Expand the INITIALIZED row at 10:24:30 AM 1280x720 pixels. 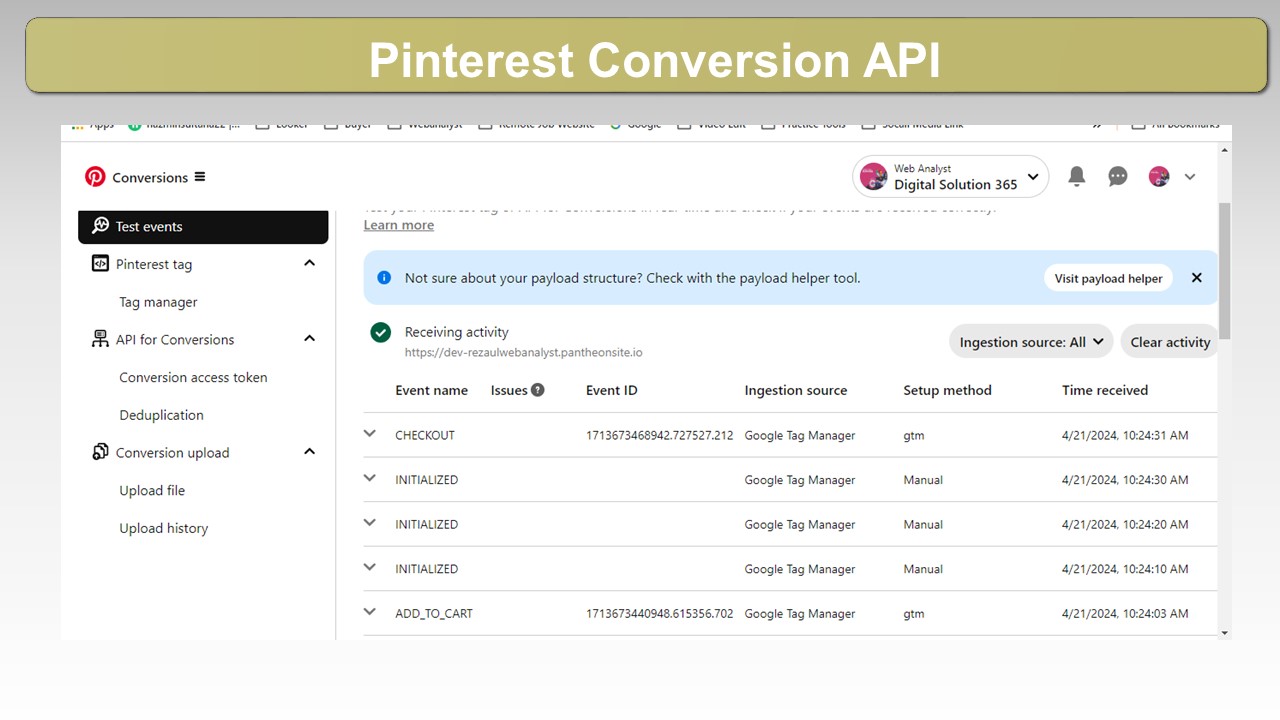coord(370,478)
